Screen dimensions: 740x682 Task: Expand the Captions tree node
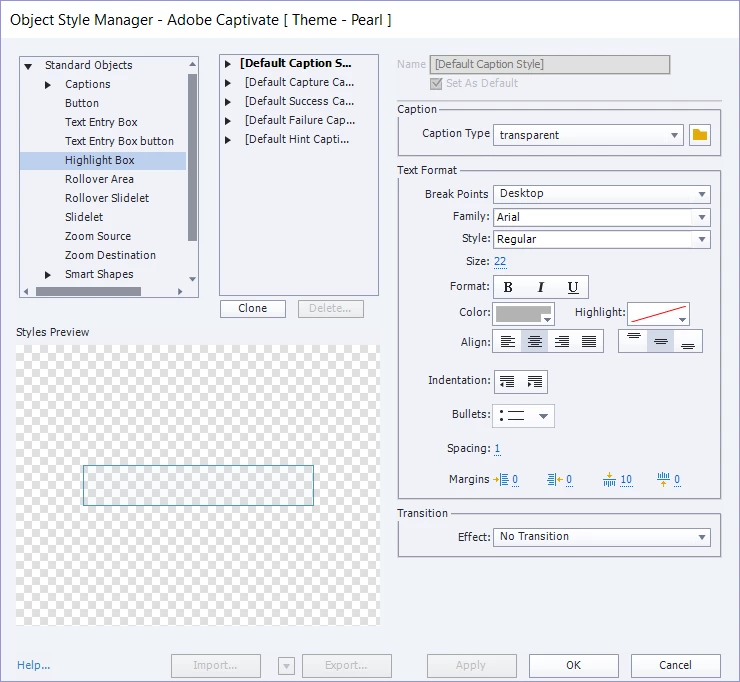click(x=48, y=85)
